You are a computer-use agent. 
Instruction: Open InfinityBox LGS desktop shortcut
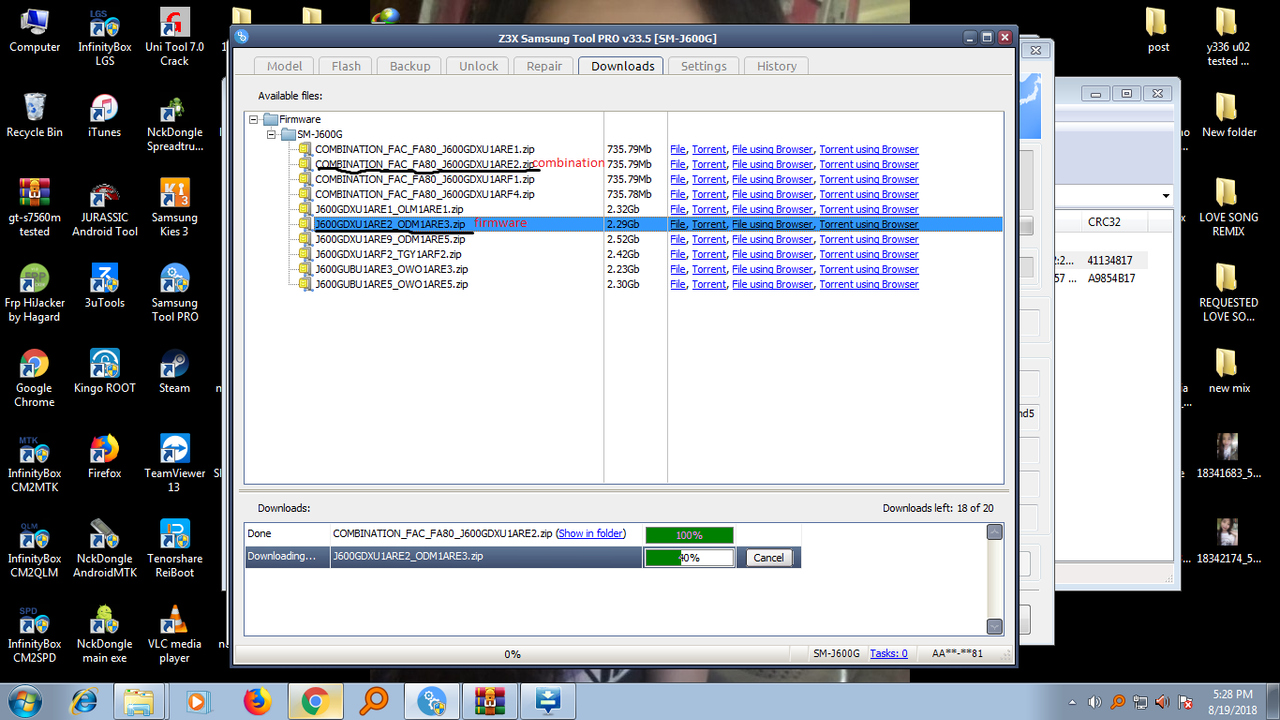104,37
